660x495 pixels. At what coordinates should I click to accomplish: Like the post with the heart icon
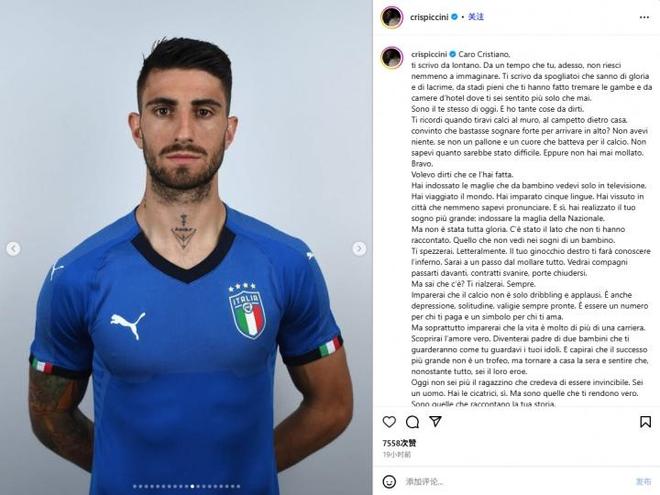coord(389,421)
